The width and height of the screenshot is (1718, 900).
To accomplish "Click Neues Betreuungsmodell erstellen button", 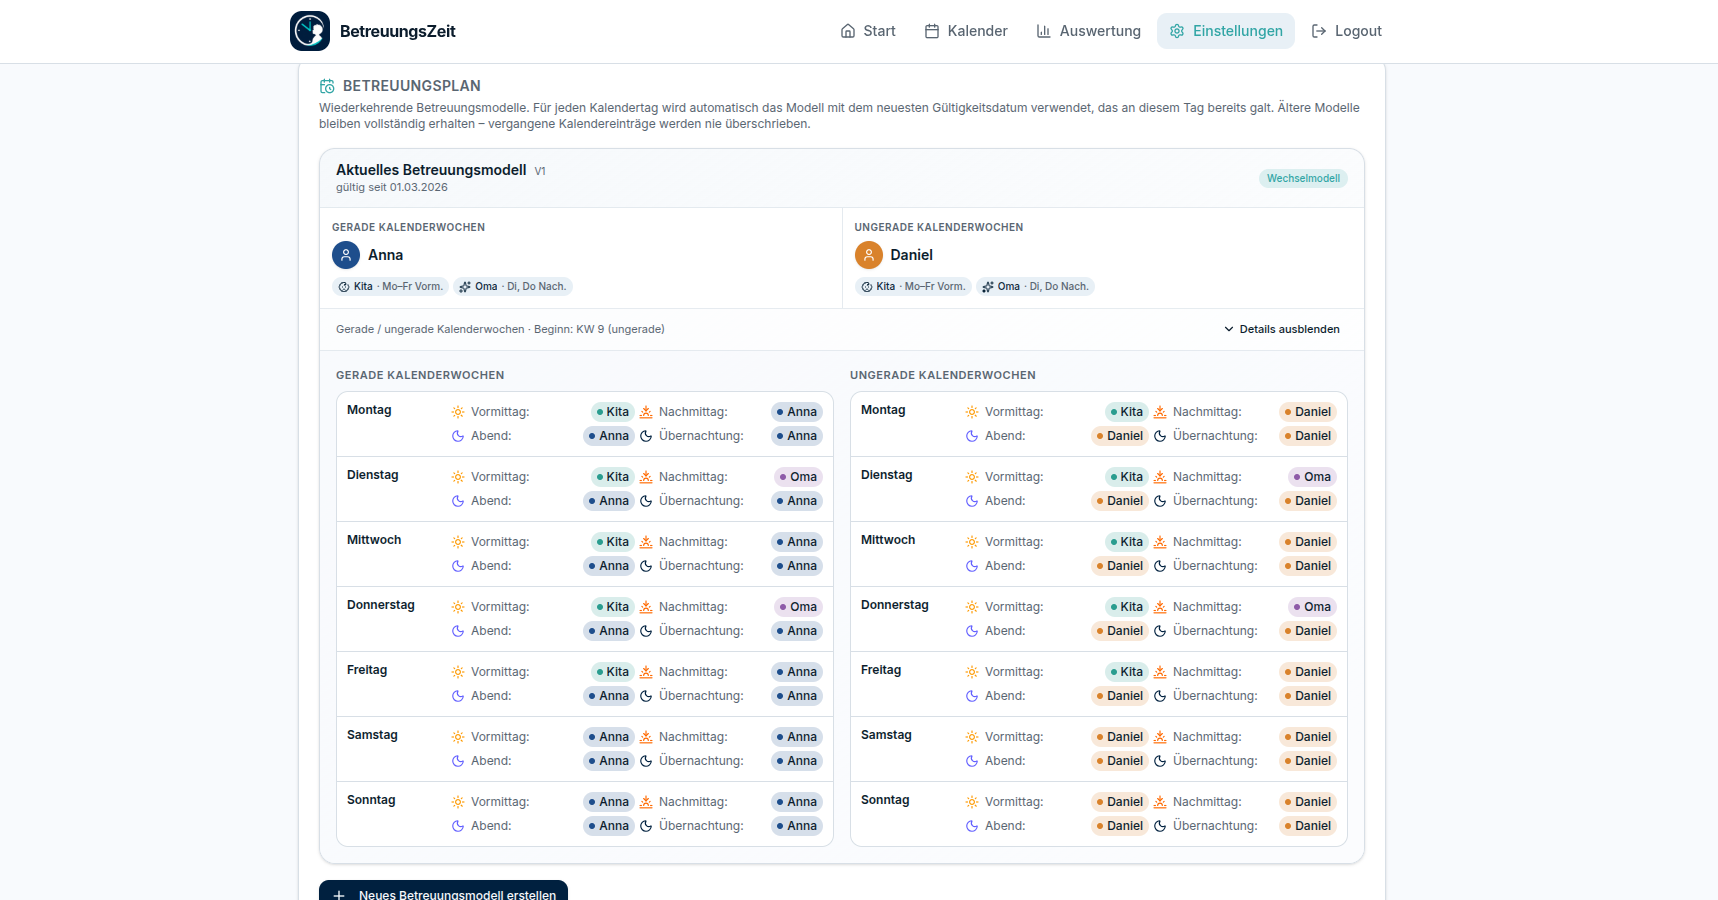I will point(443,890).
